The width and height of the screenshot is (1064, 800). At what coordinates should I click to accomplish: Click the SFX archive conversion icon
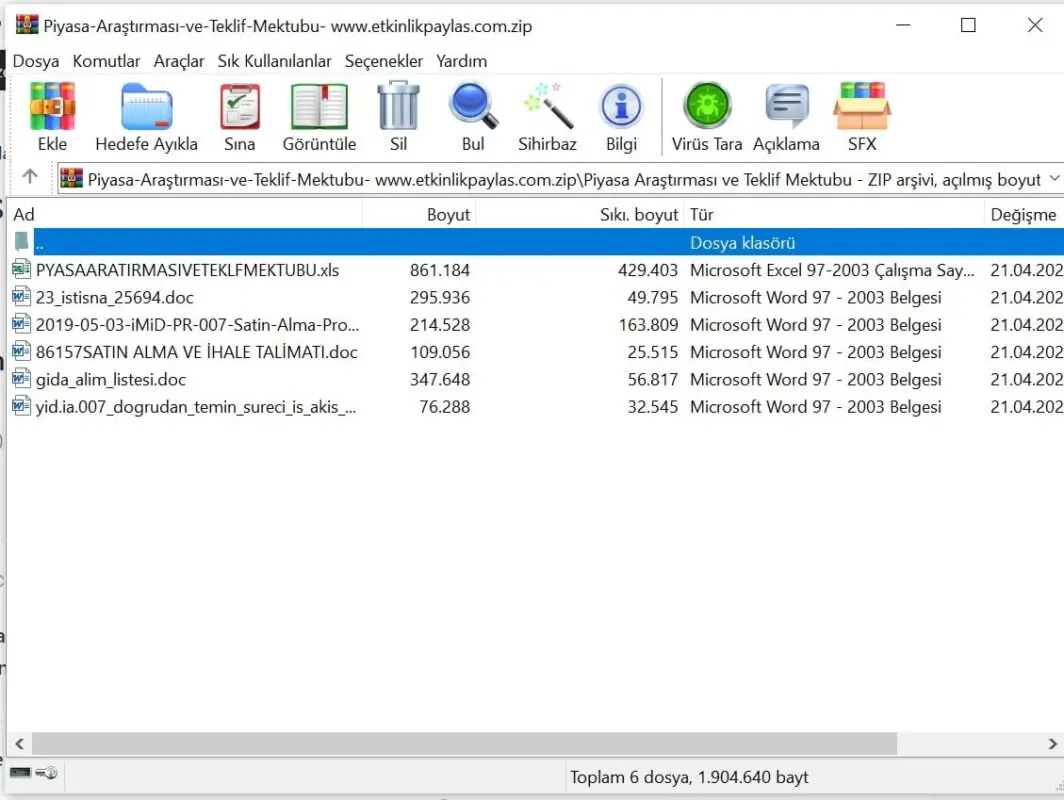(x=862, y=107)
